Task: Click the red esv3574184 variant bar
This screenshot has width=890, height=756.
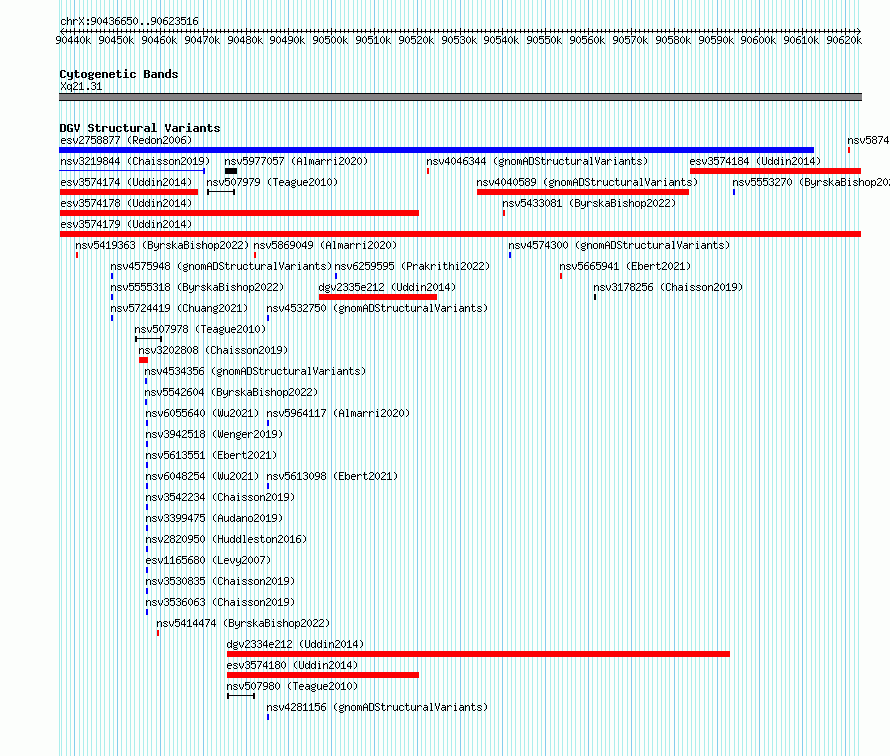Action: 775,171
